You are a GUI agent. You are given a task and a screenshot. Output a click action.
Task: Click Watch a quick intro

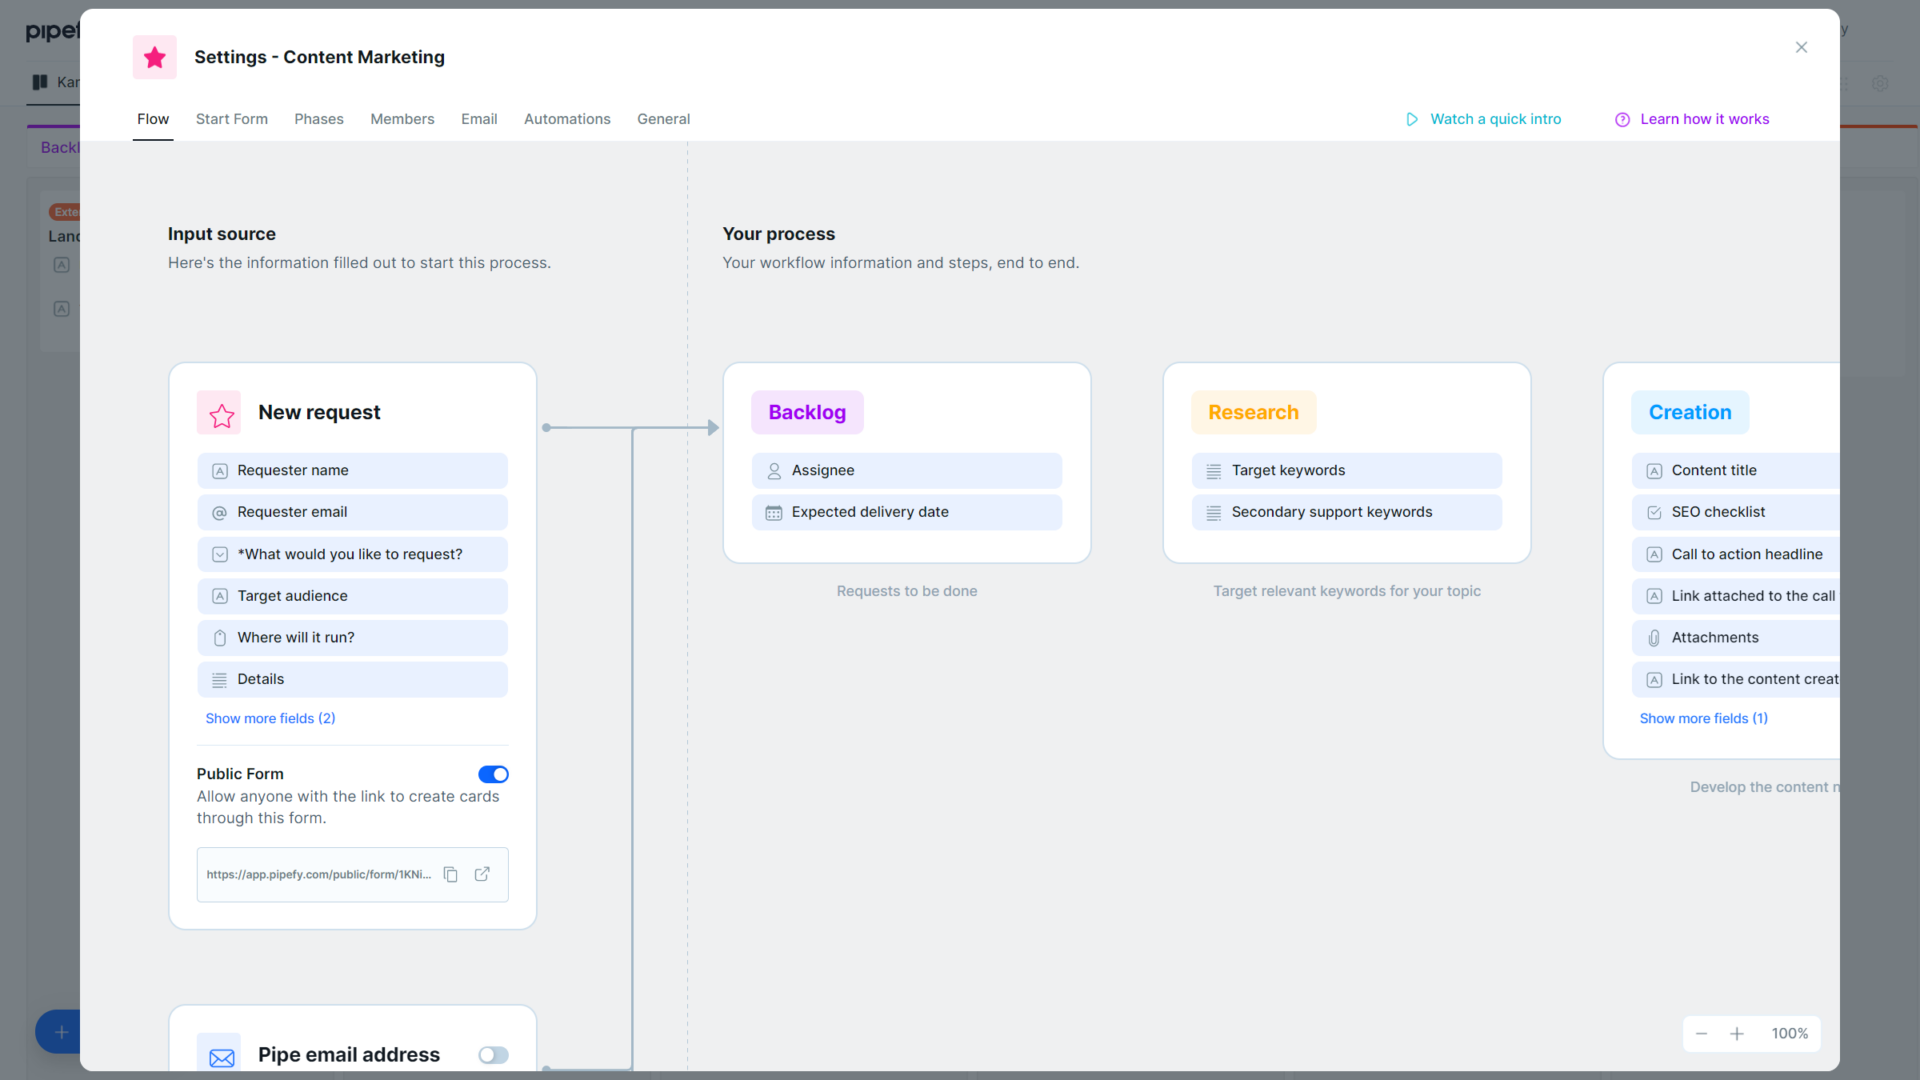pyautogui.click(x=1495, y=119)
